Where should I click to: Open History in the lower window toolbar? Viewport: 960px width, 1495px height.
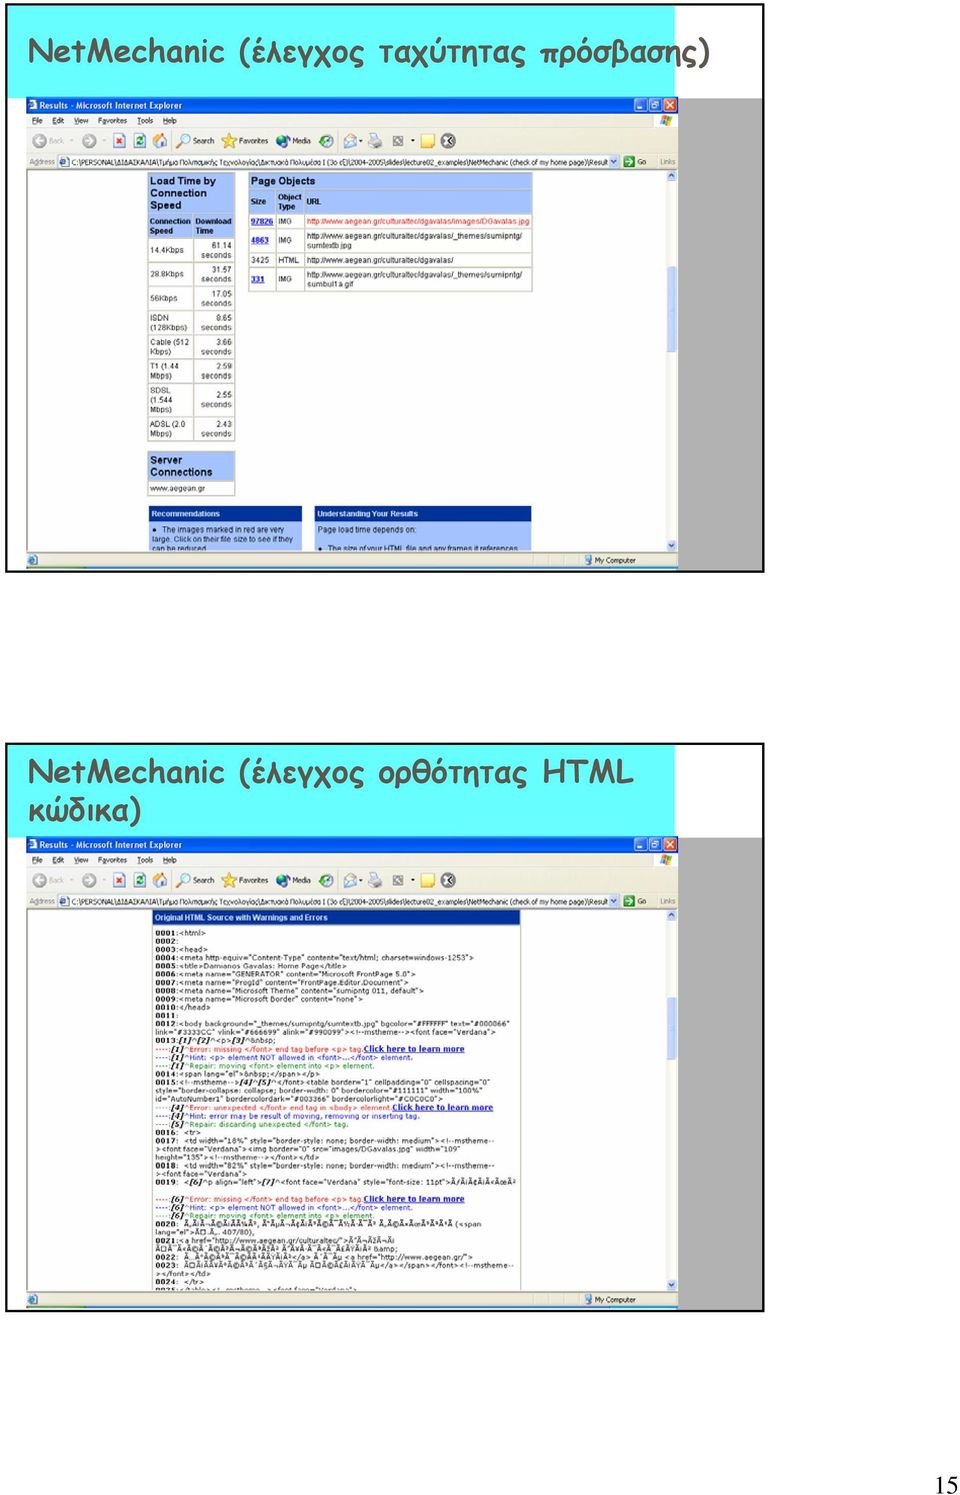pos(326,880)
